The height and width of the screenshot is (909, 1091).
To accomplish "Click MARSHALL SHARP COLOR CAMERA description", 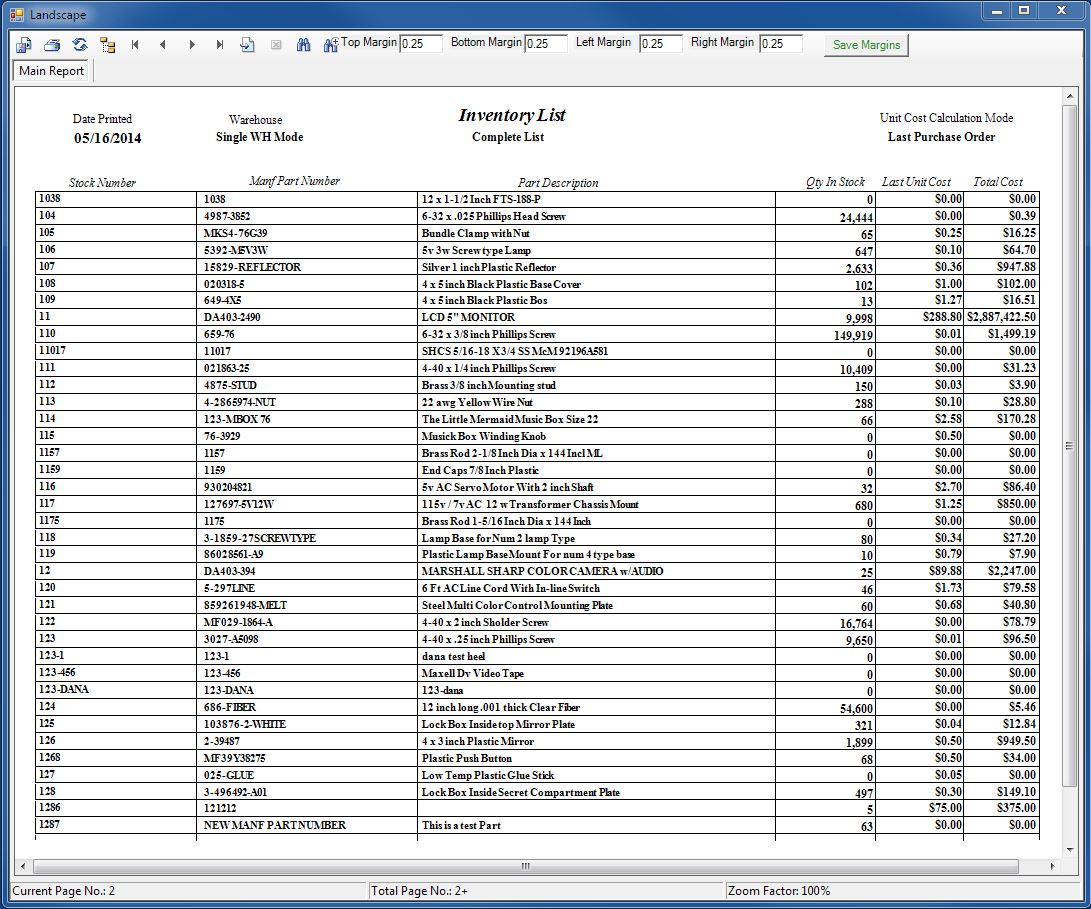I will pos(542,571).
